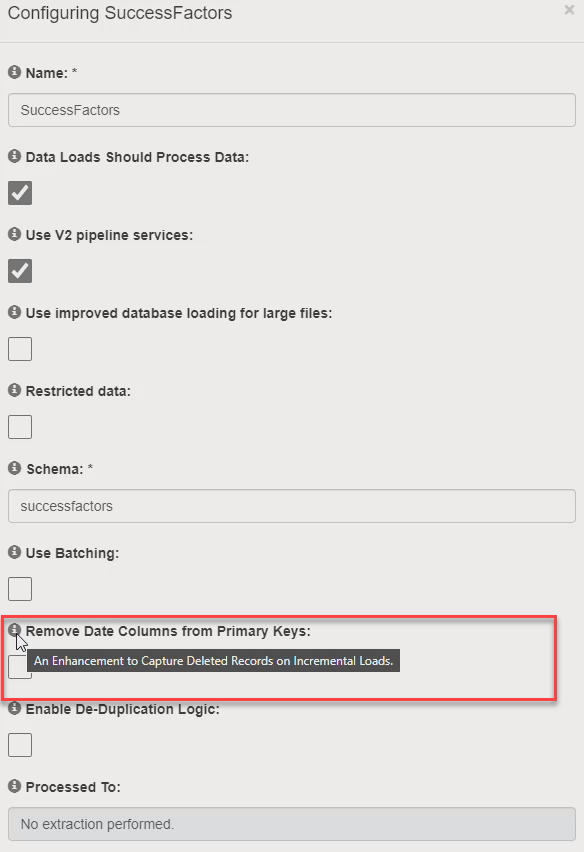Tick the Enable De-Duplication Logic checkbox

tap(20, 745)
